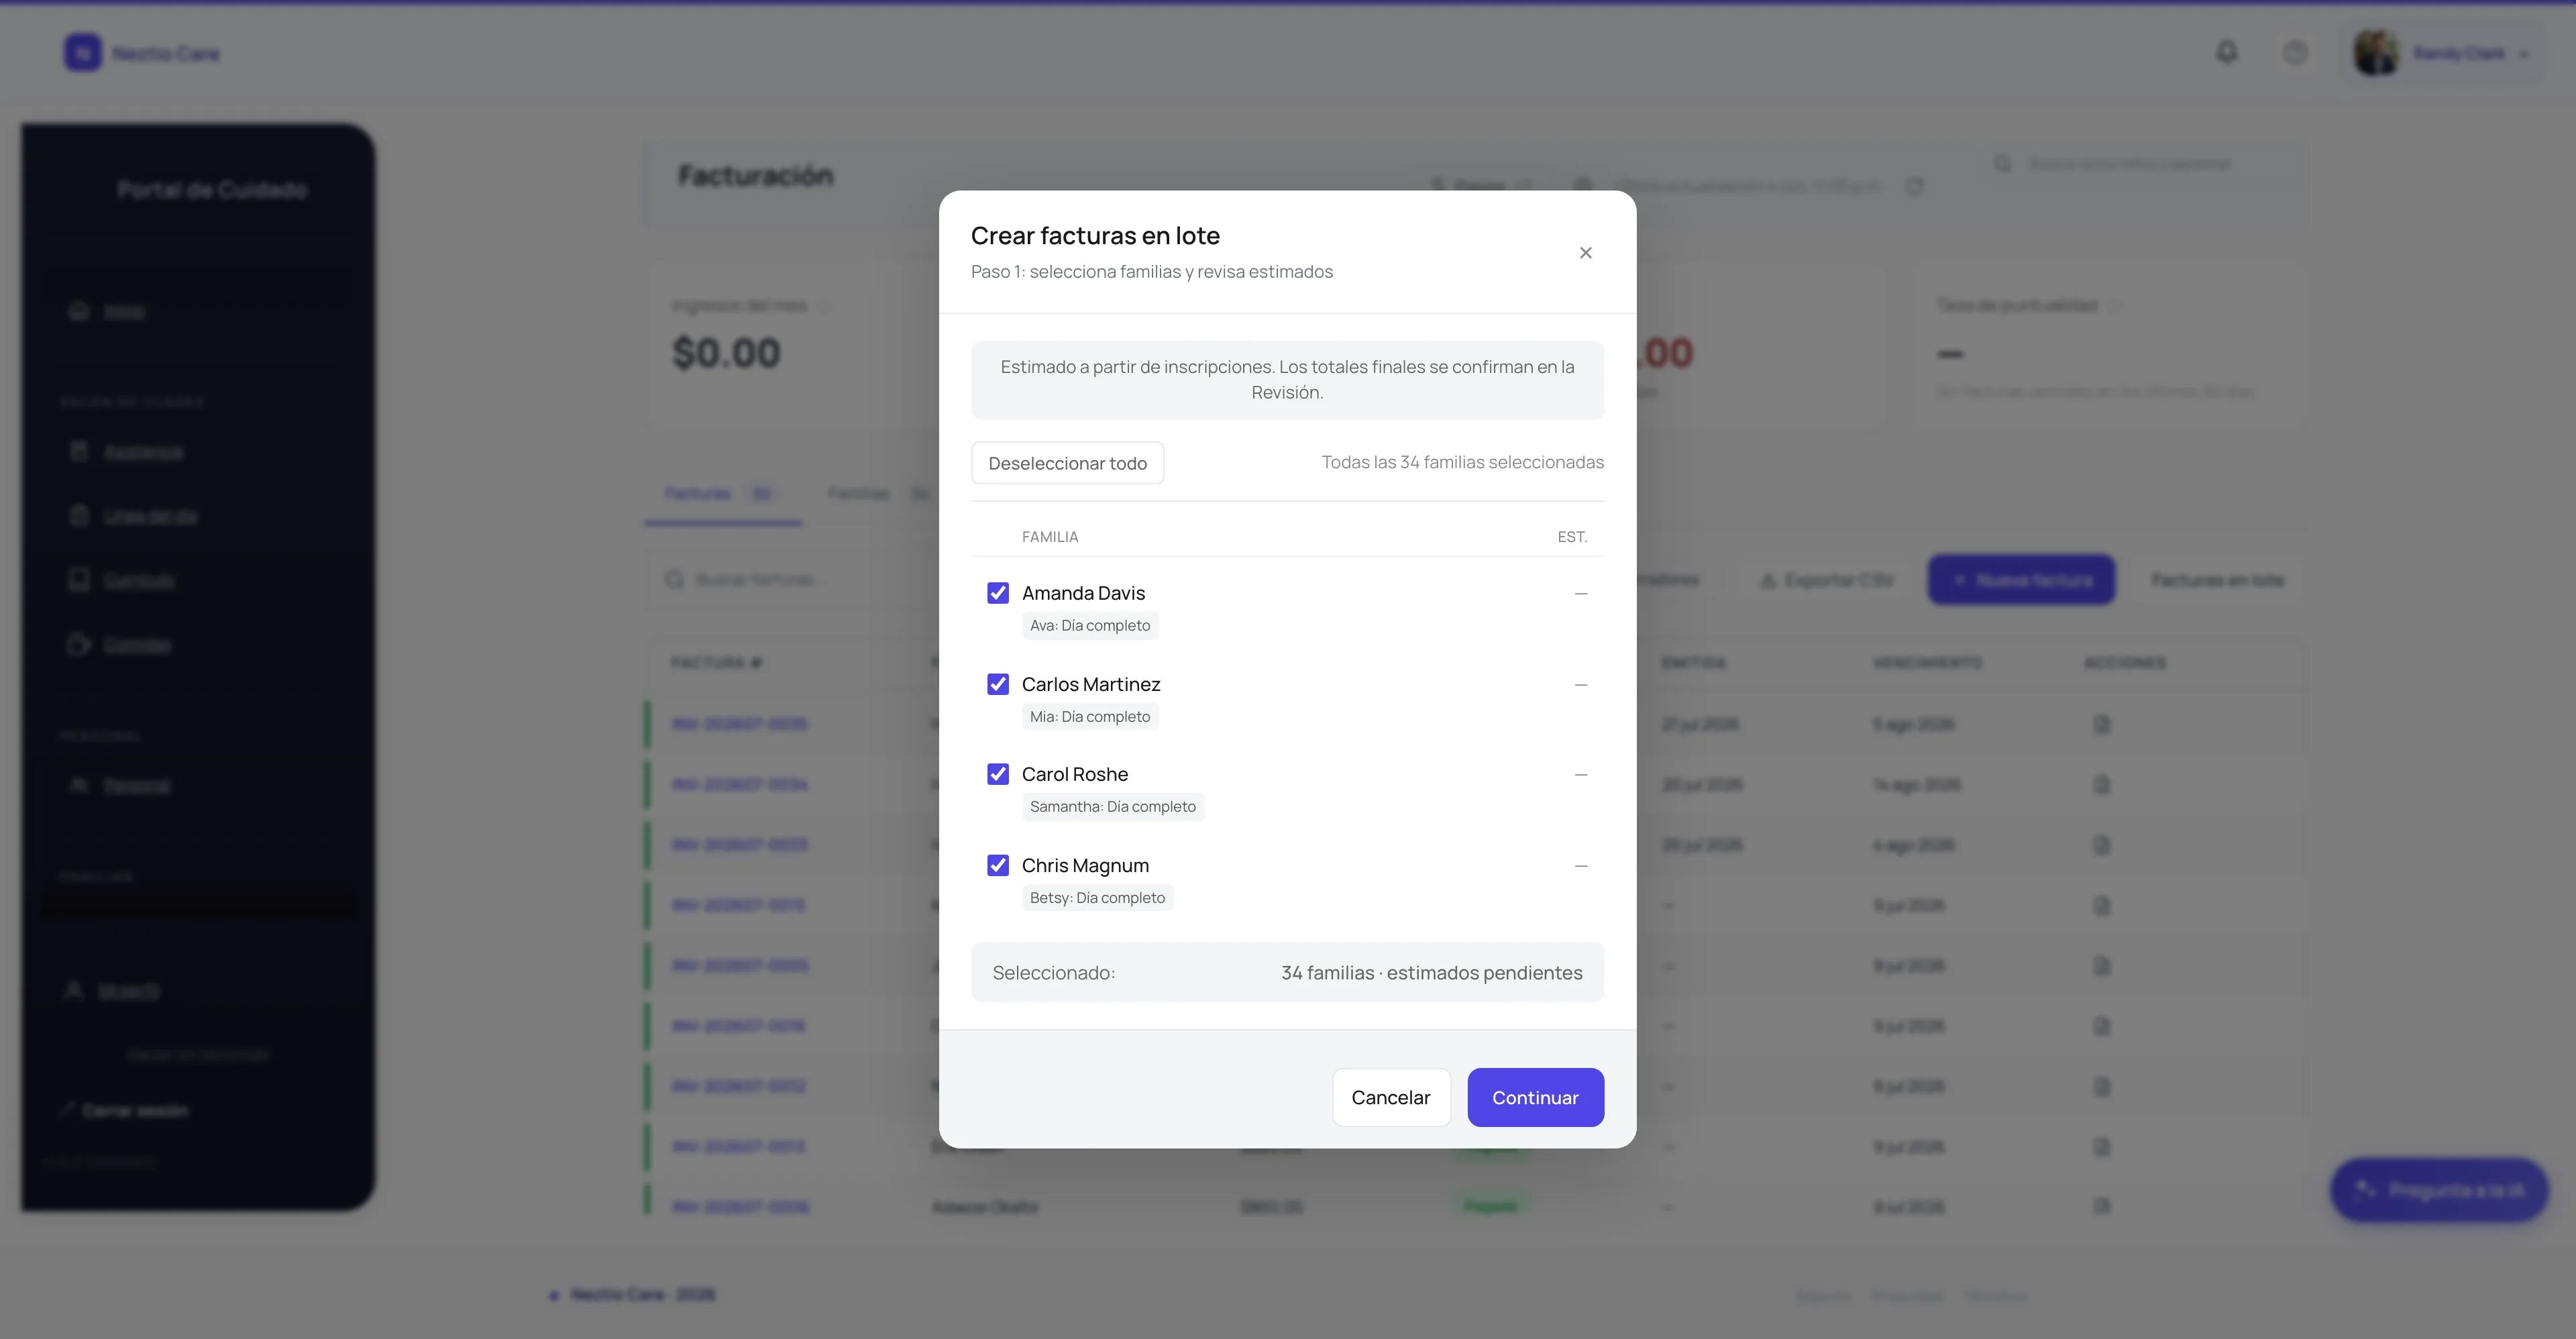Click the Continuar button
2576x1339 pixels.
click(1535, 1097)
